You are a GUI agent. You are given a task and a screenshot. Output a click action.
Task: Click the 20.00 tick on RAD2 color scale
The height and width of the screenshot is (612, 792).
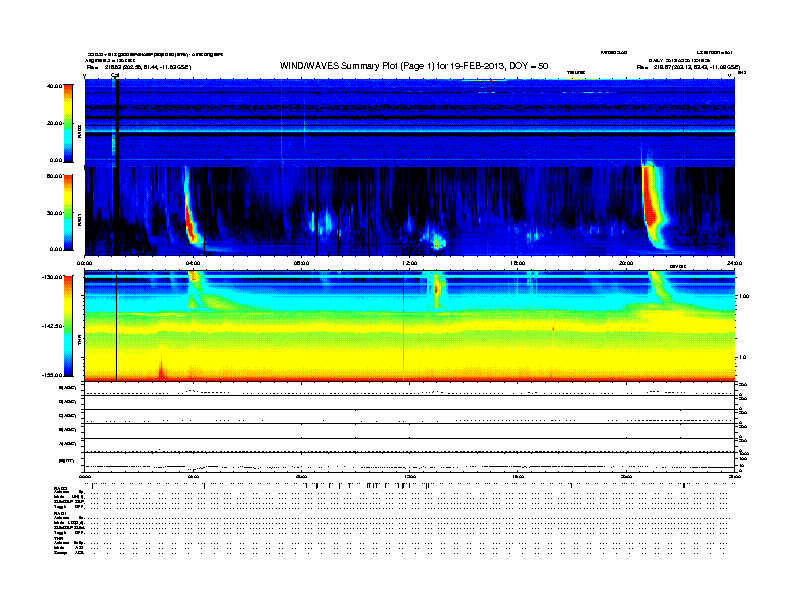point(54,123)
